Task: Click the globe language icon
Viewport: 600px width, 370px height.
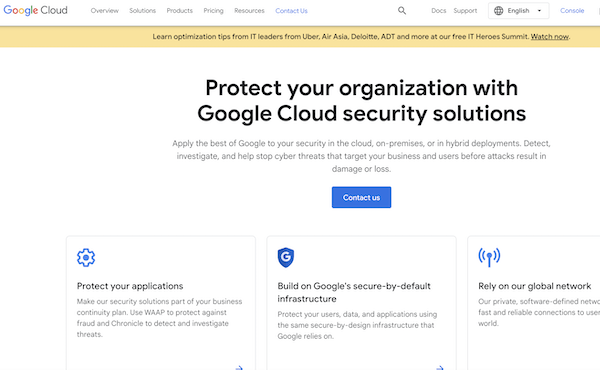Action: 499,11
